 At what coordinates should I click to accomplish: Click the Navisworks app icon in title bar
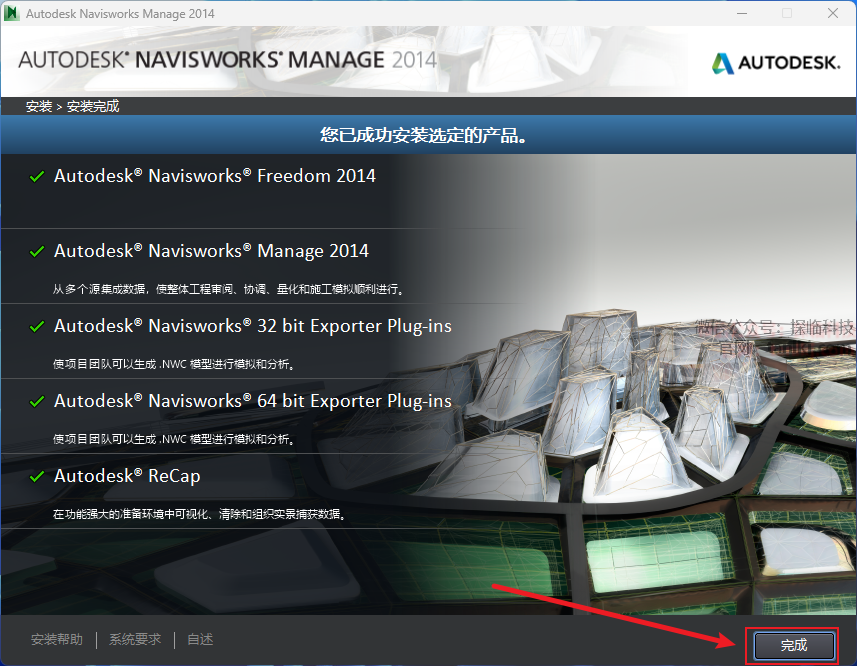pyautogui.click(x=11, y=13)
